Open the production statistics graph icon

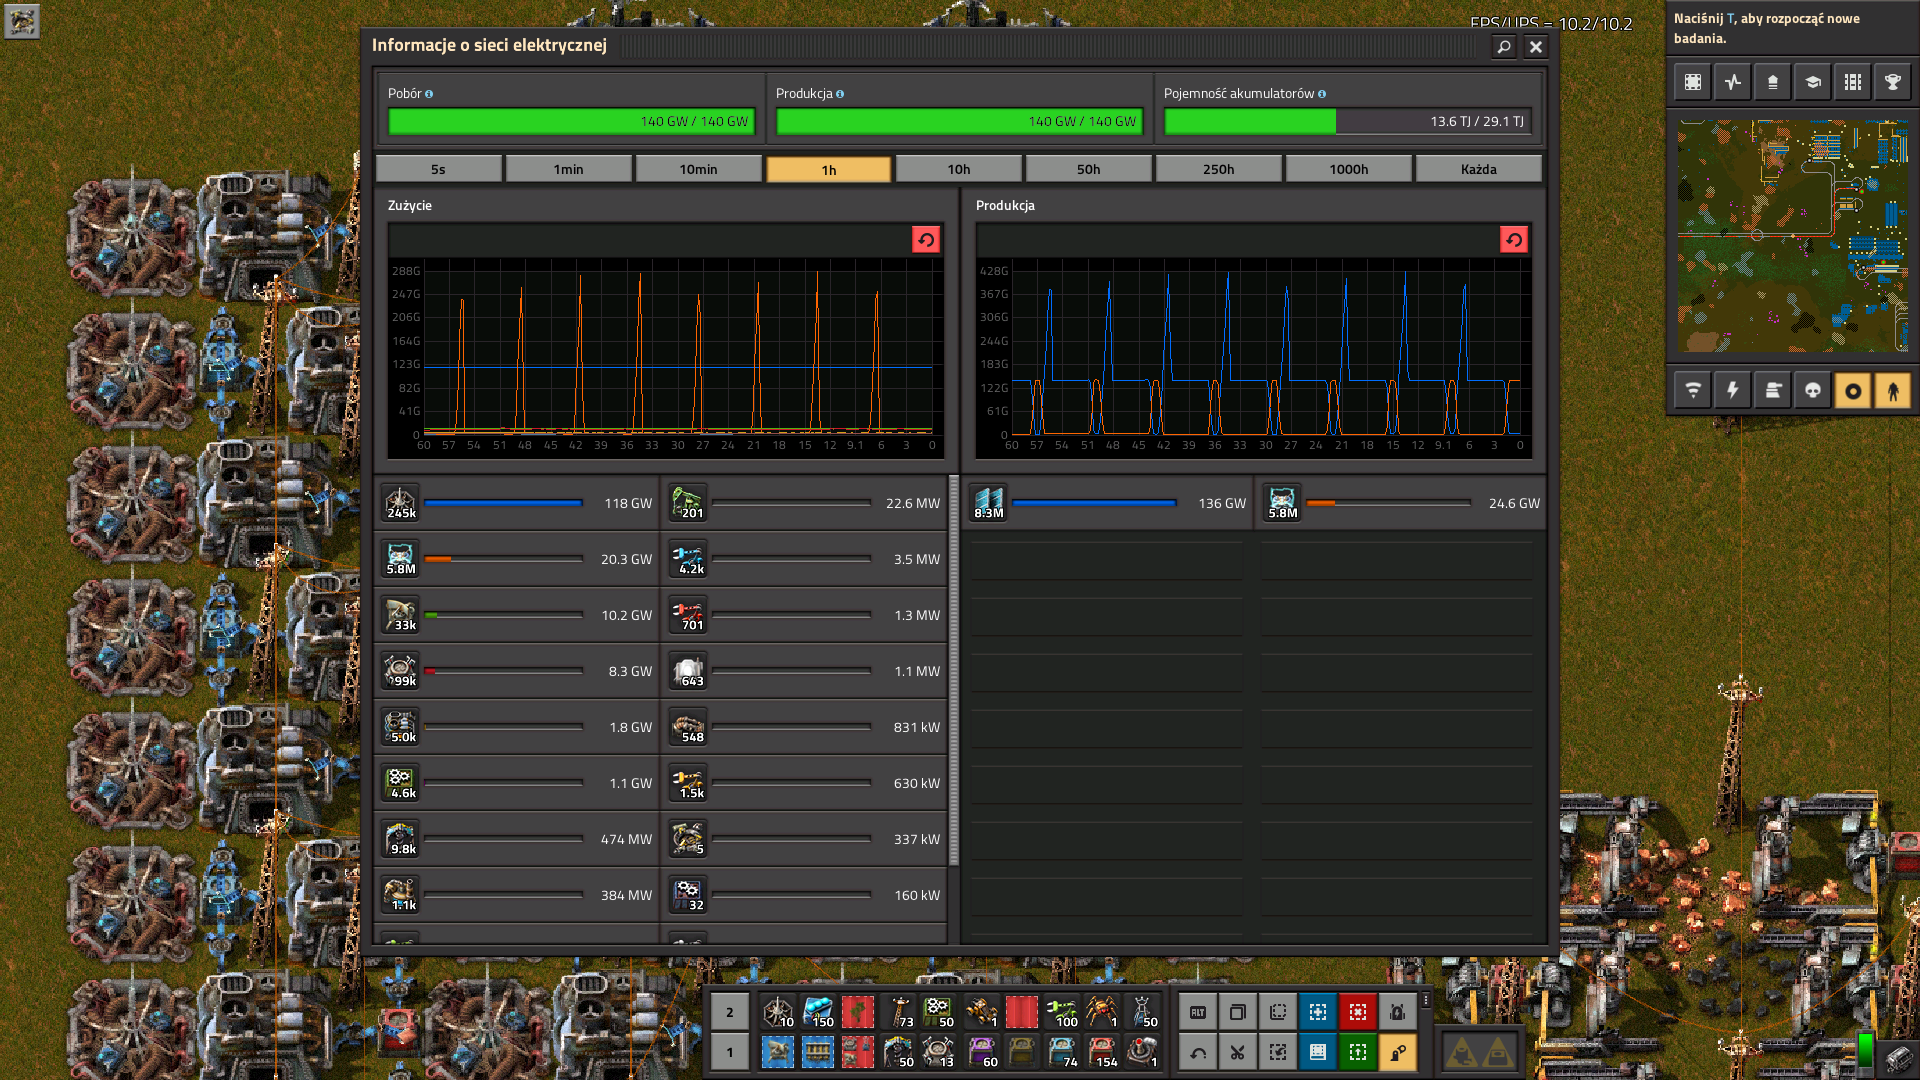point(1732,82)
